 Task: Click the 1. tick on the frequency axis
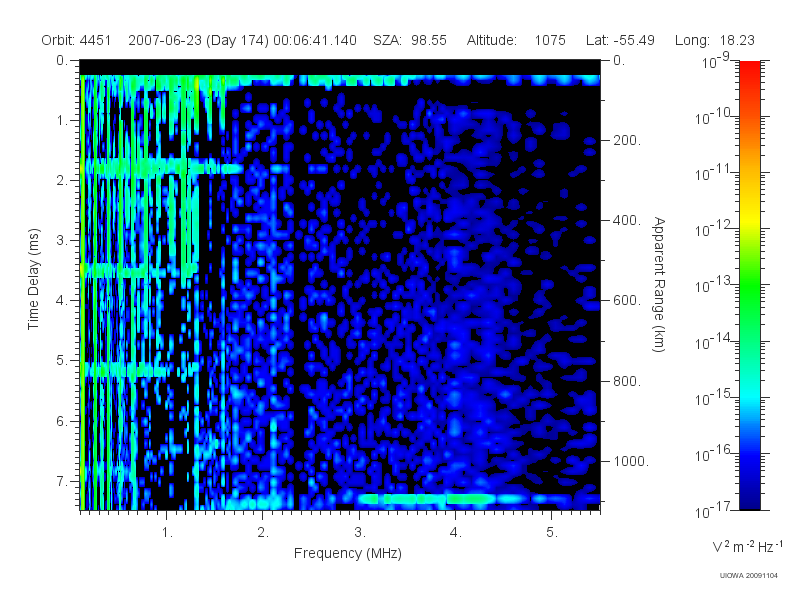167,533
